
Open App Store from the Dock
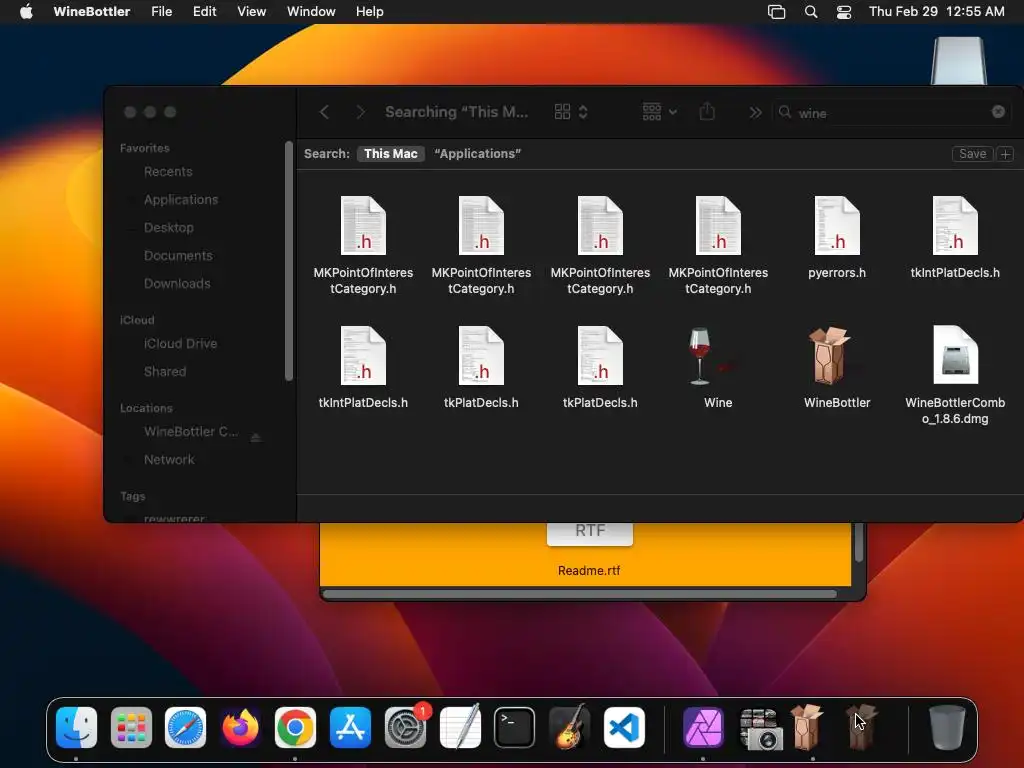(x=350, y=727)
